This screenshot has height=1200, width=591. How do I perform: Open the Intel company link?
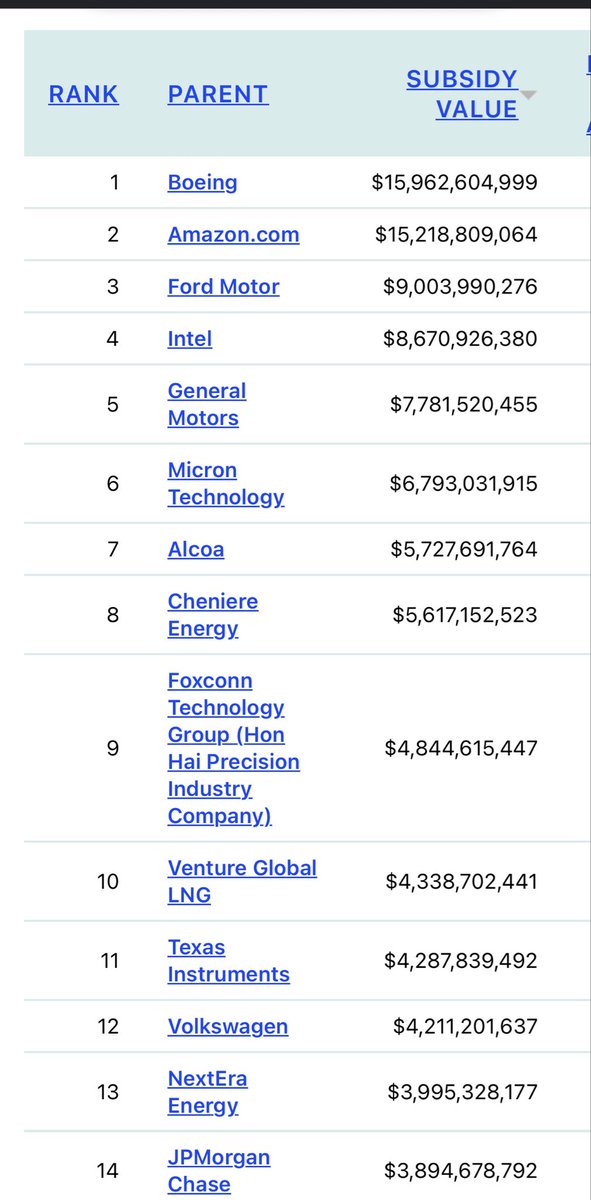pos(190,339)
